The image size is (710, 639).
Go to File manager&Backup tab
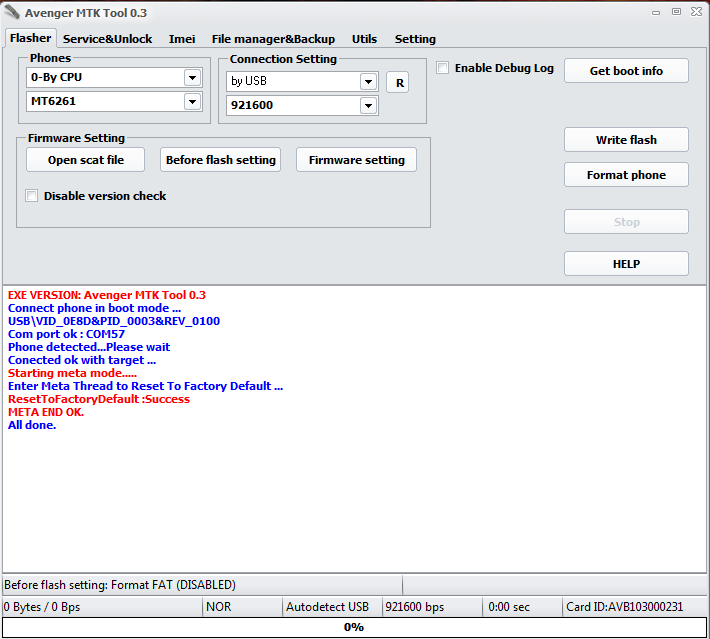[x=273, y=39]
